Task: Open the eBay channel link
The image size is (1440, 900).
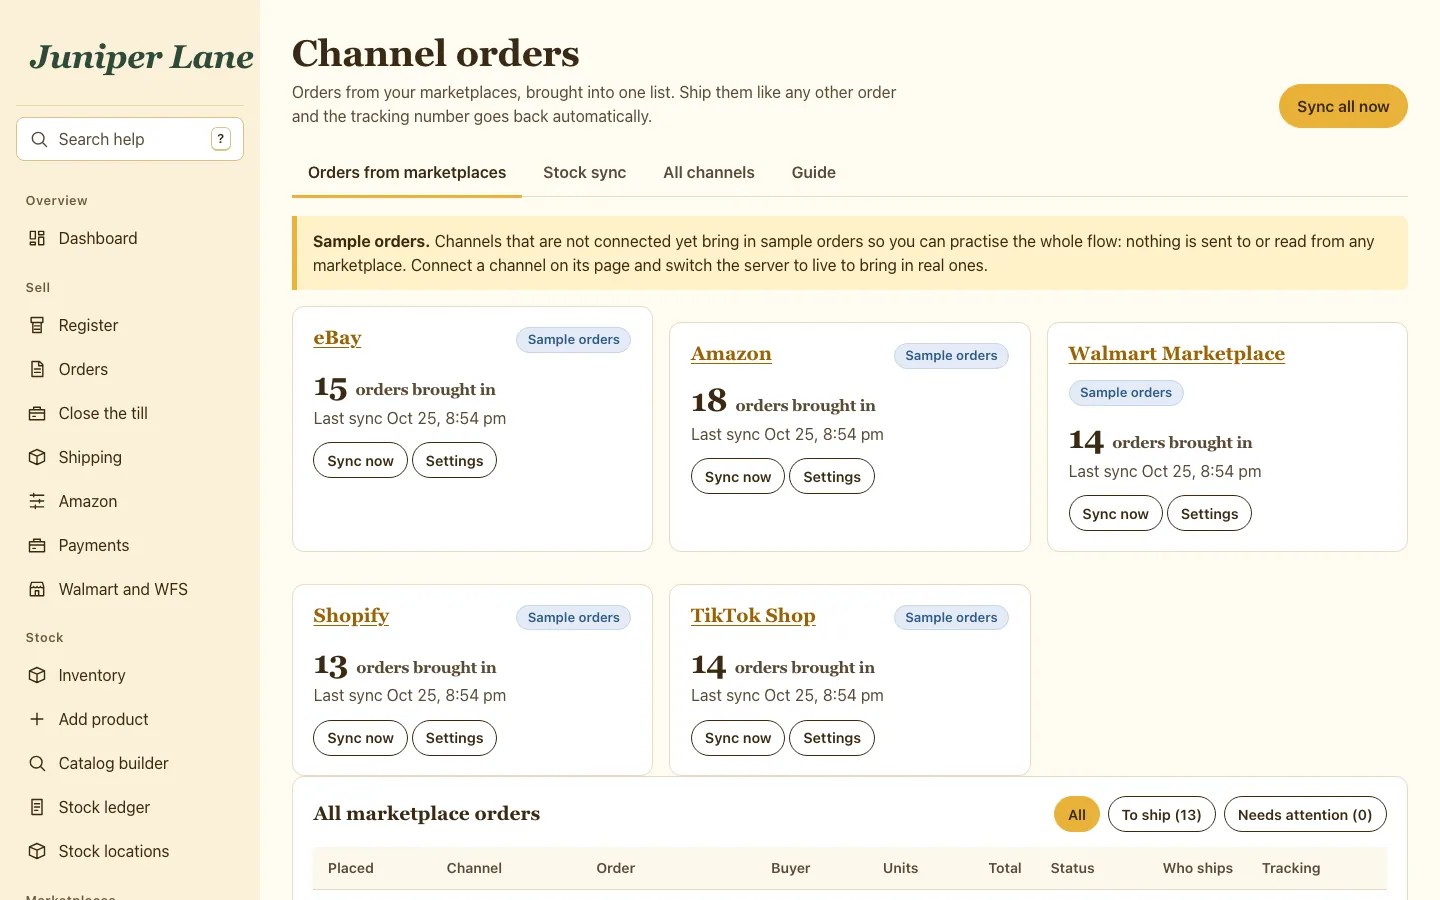Action: pos(337,338)
